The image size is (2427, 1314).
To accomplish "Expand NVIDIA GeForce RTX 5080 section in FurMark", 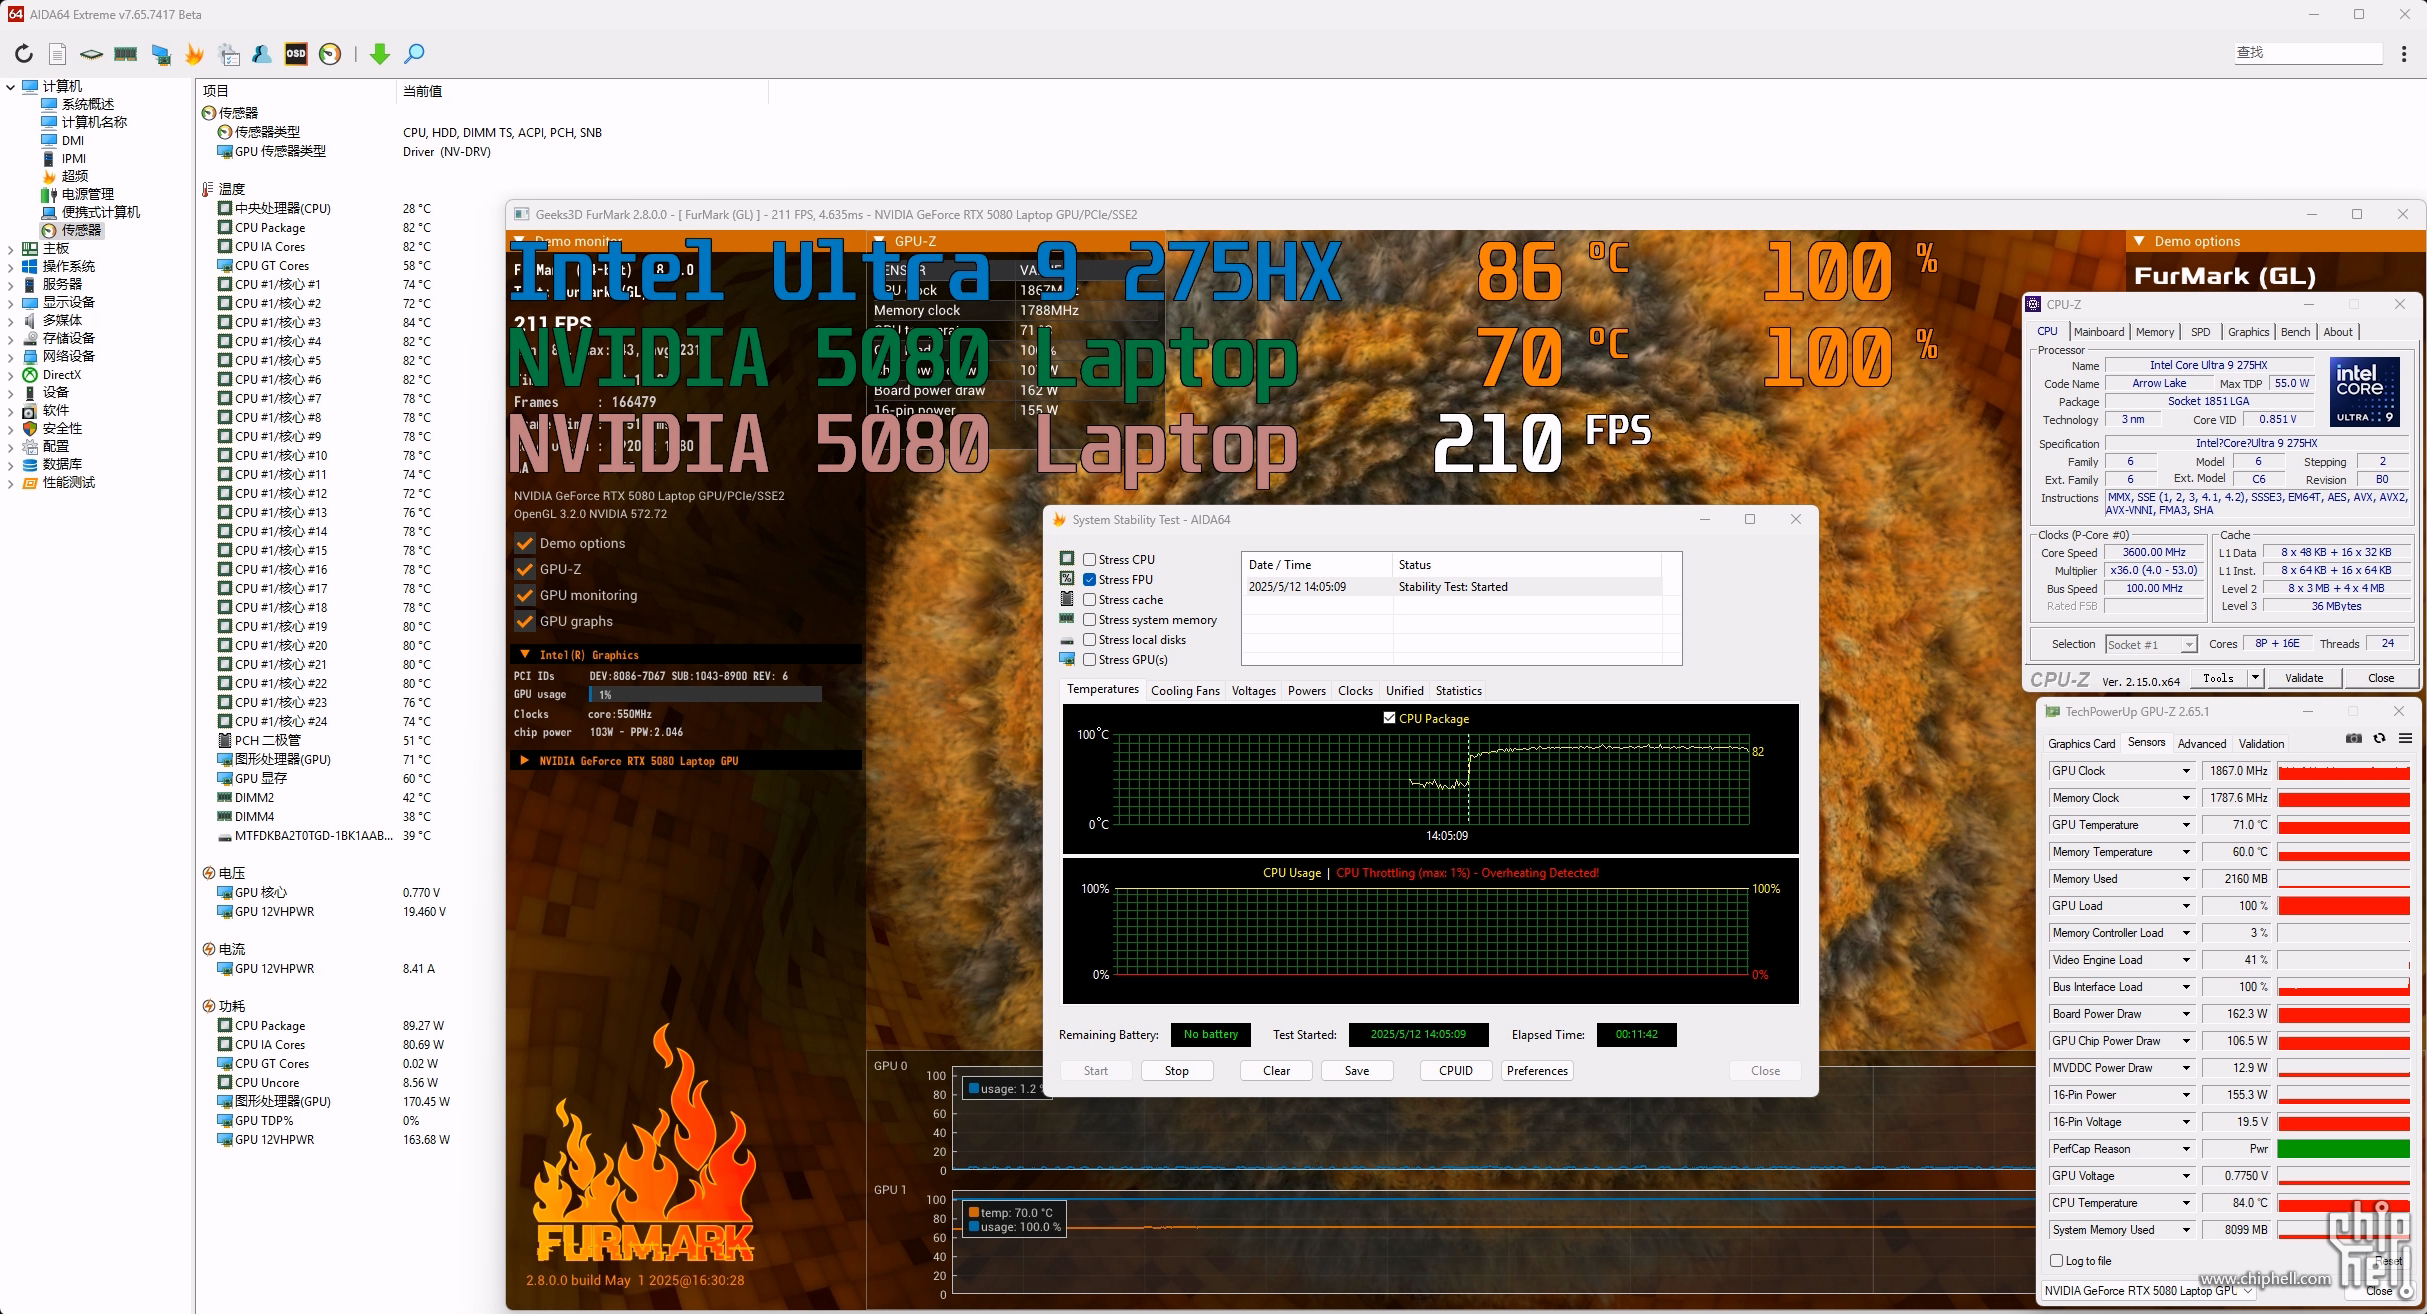I will point(524,761).
